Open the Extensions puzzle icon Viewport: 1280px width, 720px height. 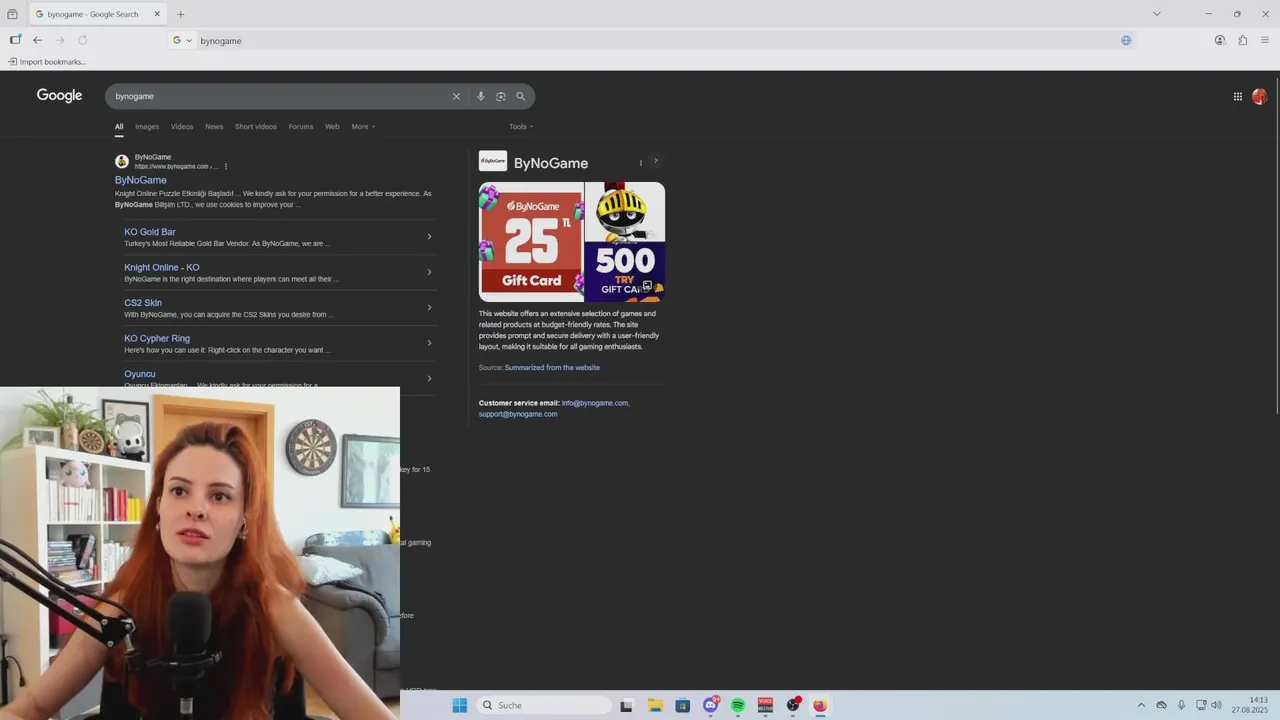click(1242, 40)
